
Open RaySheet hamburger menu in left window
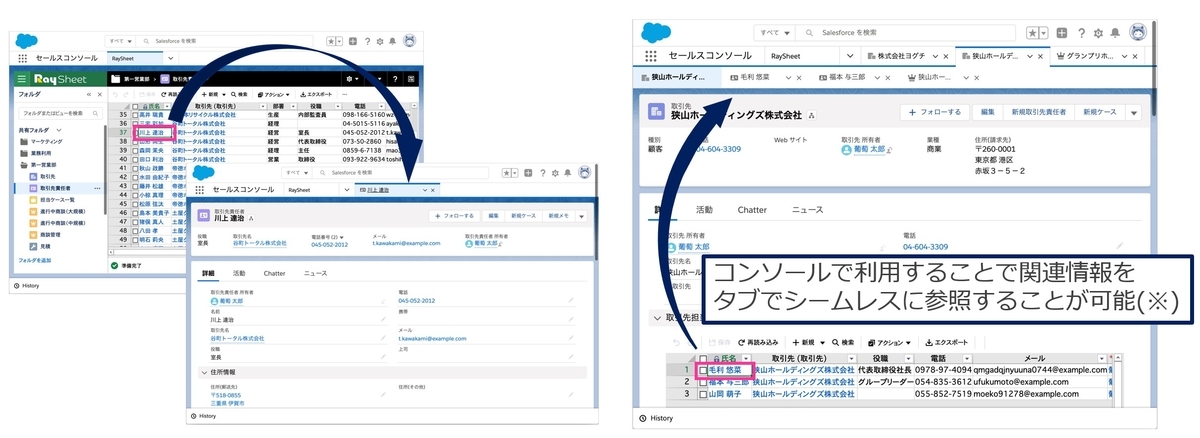(22, 78)
